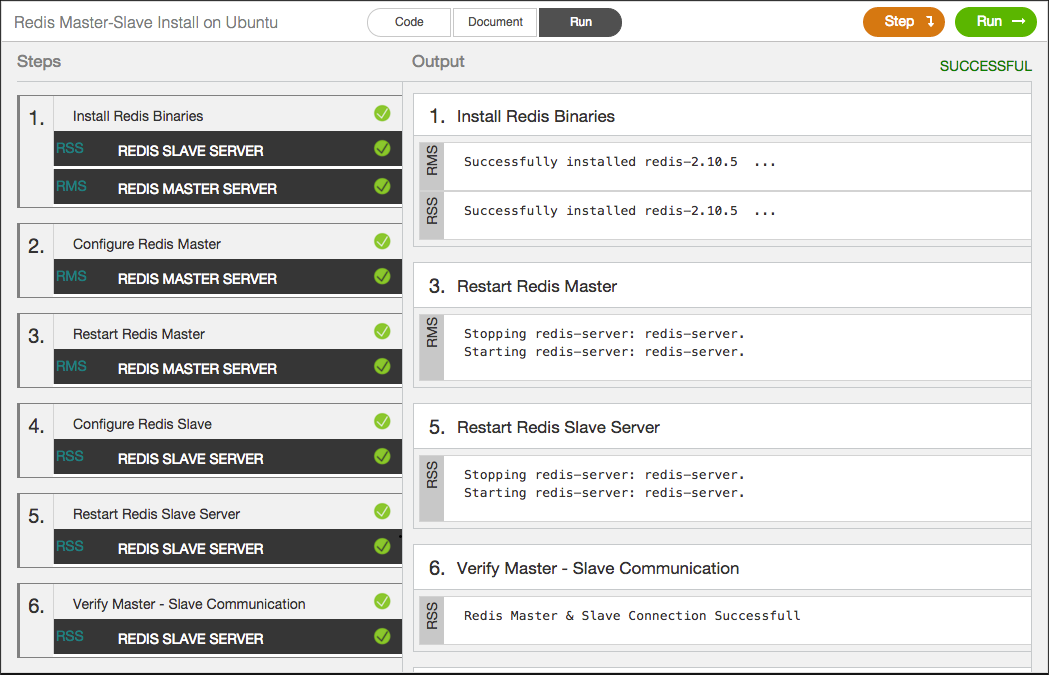
Task: Click green check icon beside Install Redis Binaries step
Action: point(382,114)
